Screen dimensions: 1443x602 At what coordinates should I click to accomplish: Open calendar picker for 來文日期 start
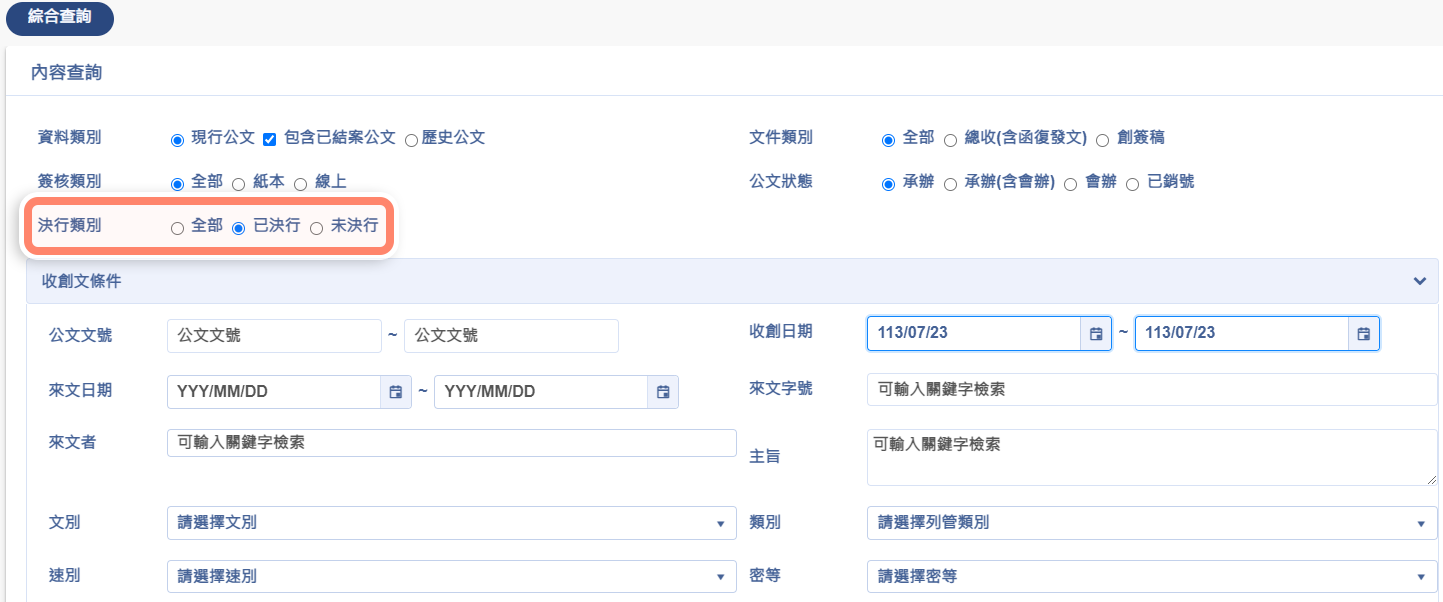395,392
